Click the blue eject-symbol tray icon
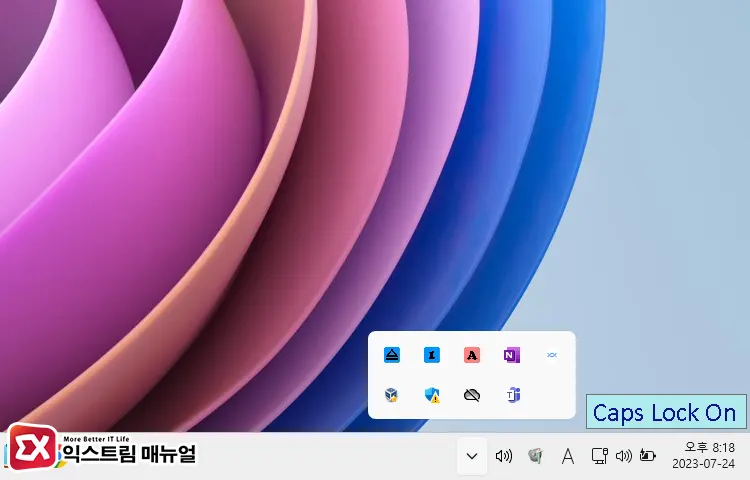The width and height of the screenshot is (750, 480). (x=392, y=355)
